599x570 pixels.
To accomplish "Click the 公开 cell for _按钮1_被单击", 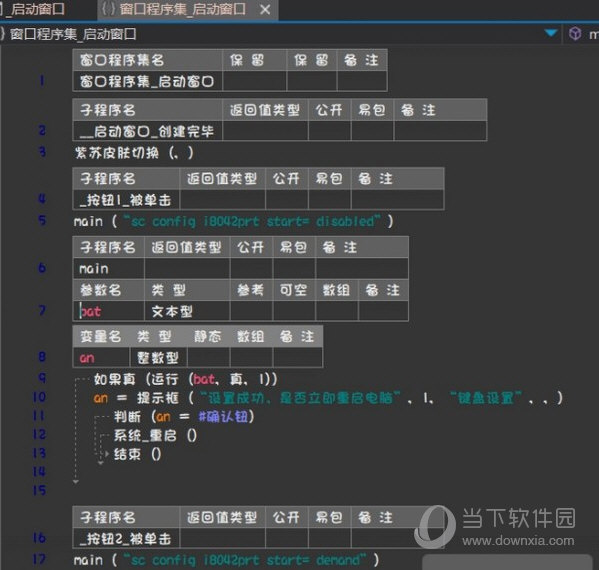I will pyautogui.click(x=287, y=199).
